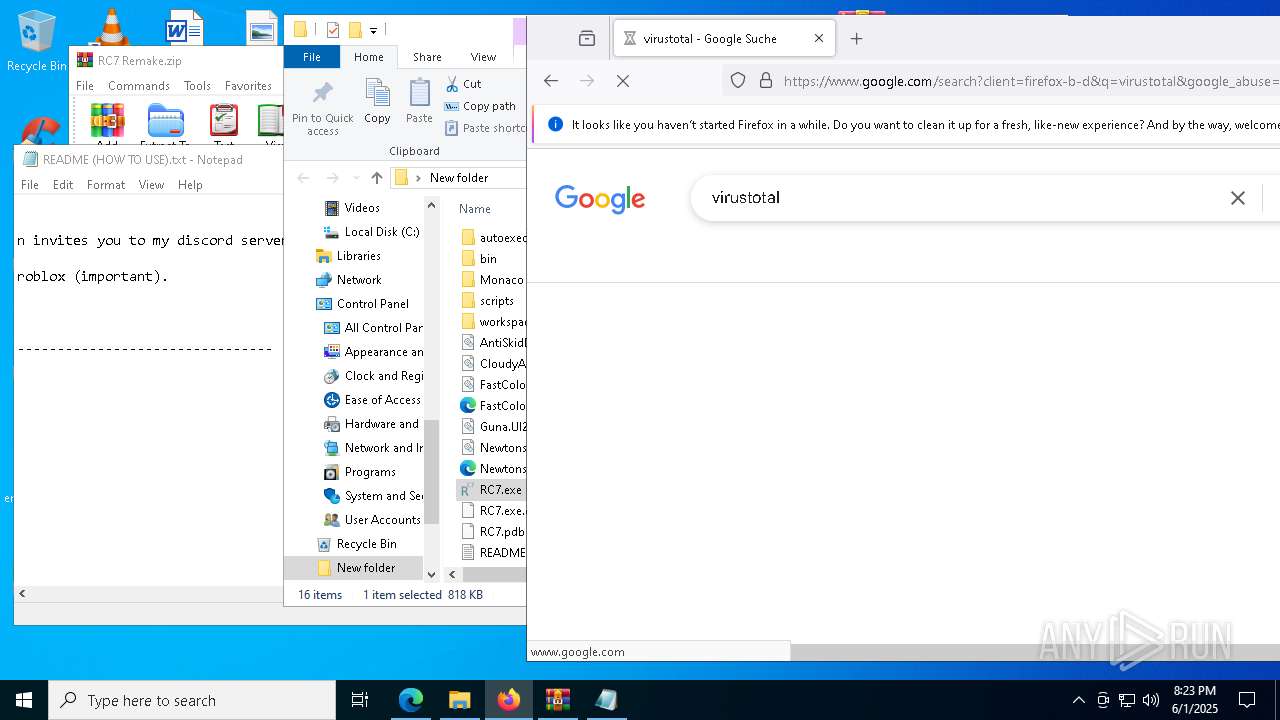Open WinRAR's Tools menu

click(x=197, y=86)
